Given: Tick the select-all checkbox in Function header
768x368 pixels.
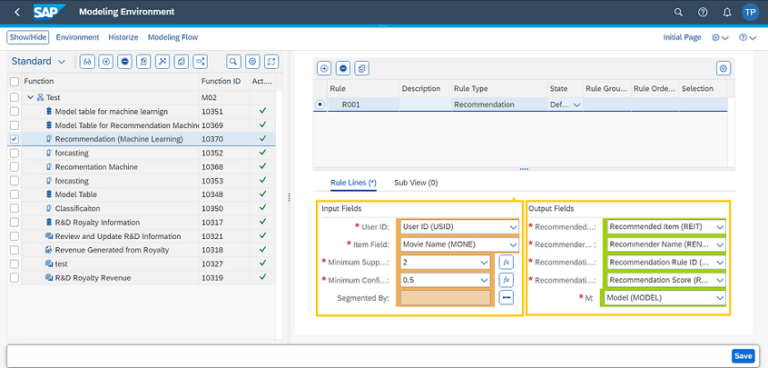Looking at the screenshot, I should coord(15,81).
